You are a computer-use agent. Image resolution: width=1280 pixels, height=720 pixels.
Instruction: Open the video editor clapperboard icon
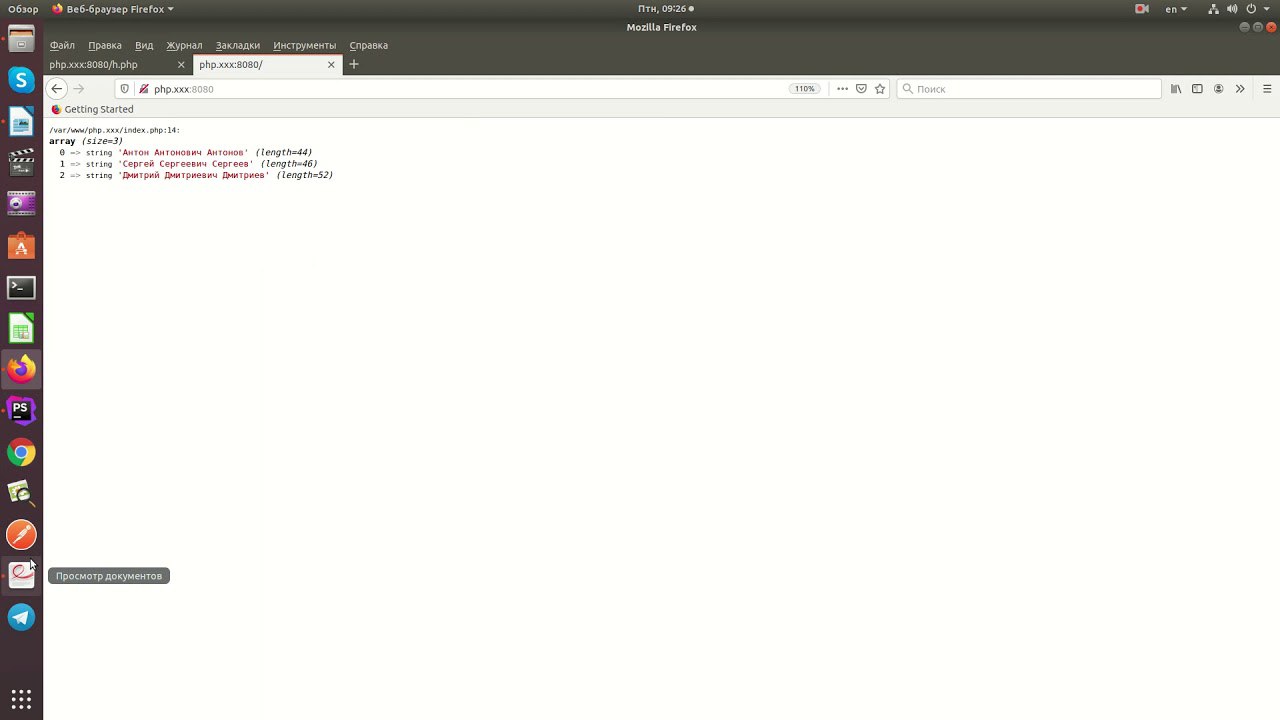[x=21, y=163]
